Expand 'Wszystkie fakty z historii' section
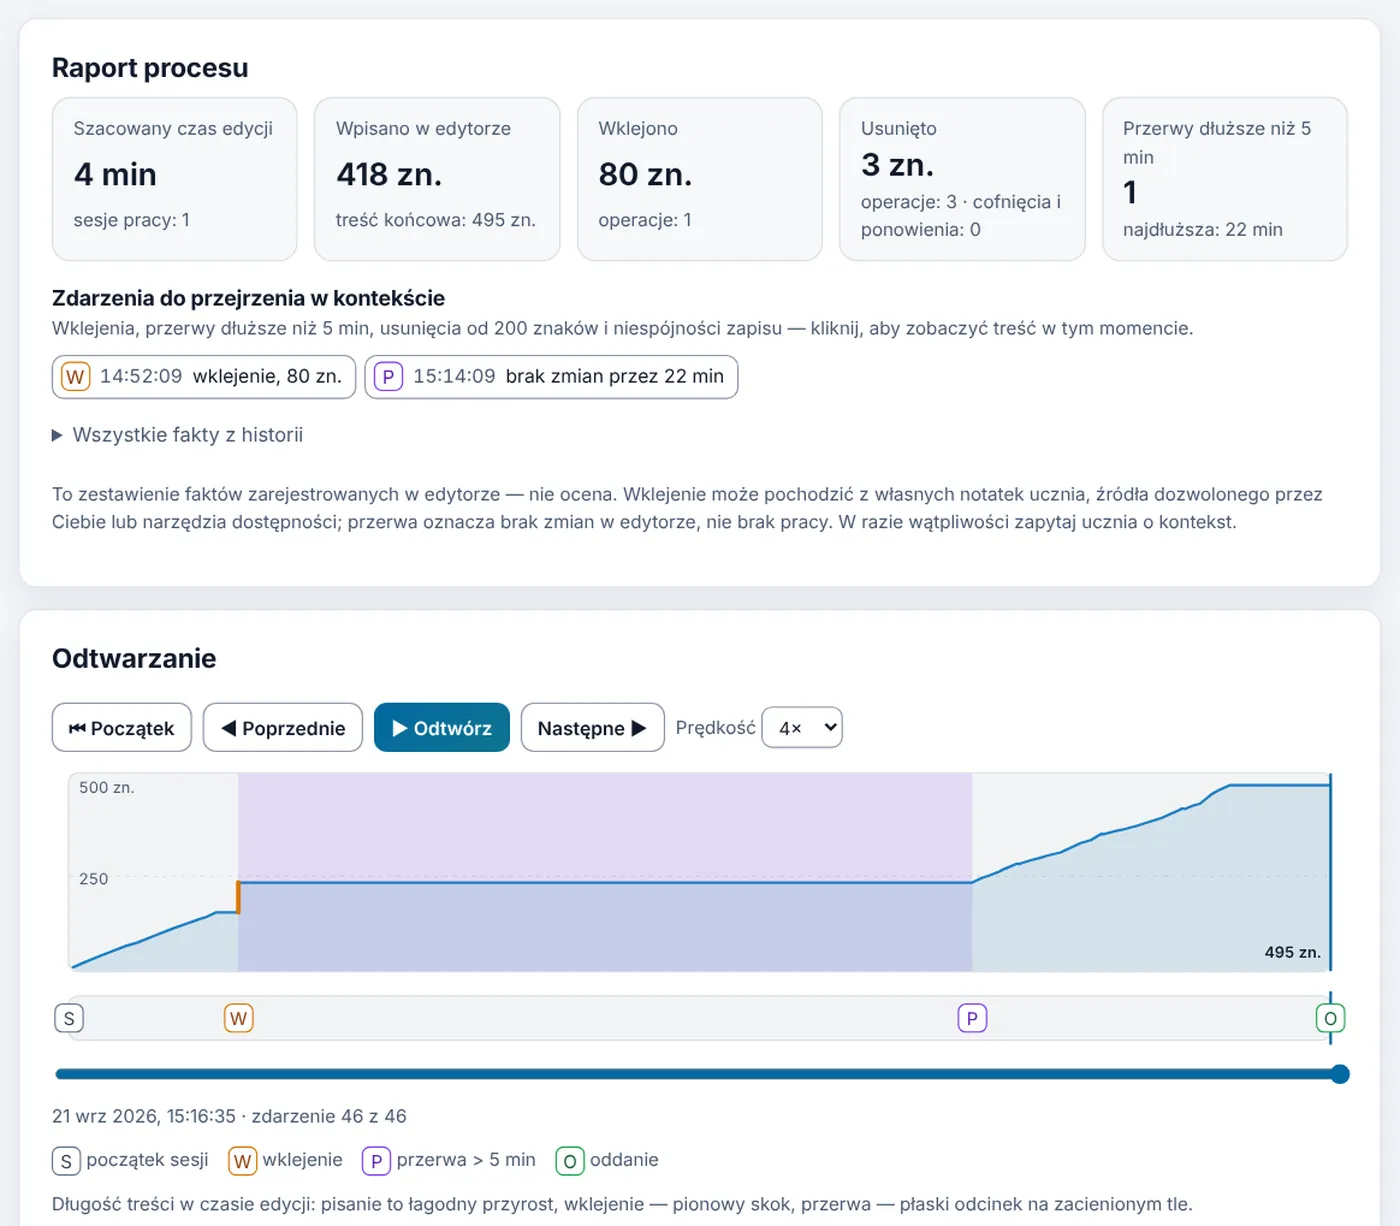The height and width of the screenshot is (1226, 1400). 178,435
